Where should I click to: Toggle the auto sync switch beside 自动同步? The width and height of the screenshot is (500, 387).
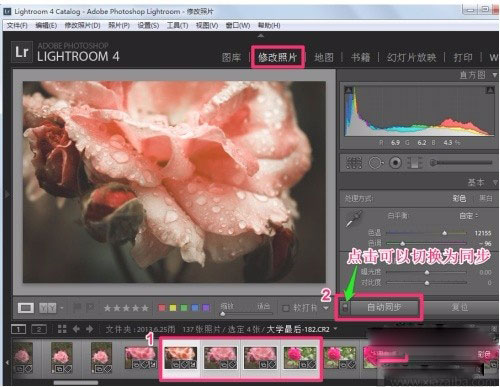[346, 307]
